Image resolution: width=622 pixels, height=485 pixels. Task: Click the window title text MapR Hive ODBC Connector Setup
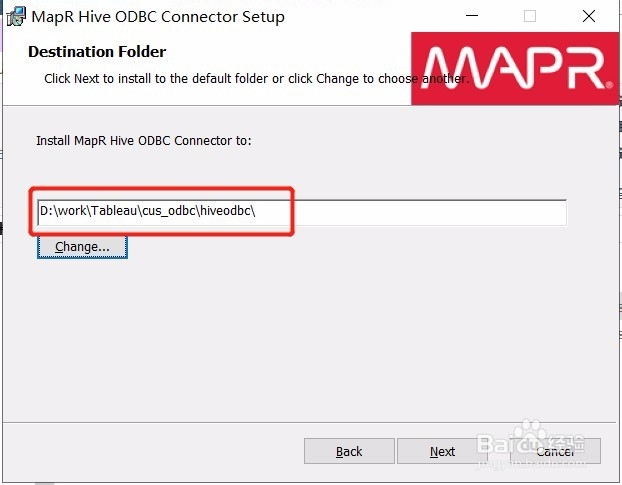click(x=158, y=17)
